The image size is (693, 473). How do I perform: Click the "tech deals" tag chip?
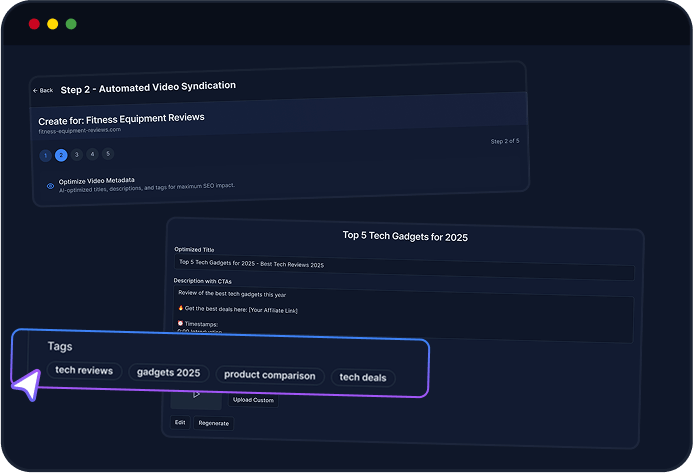363,377
